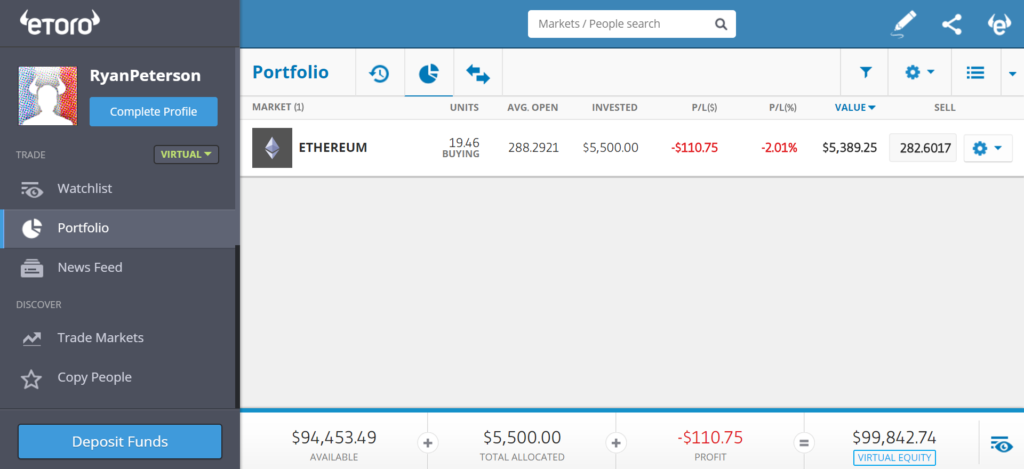Click the INVESTED column header
Viewport: 1024px width, 469px height.
pos(615,107)
